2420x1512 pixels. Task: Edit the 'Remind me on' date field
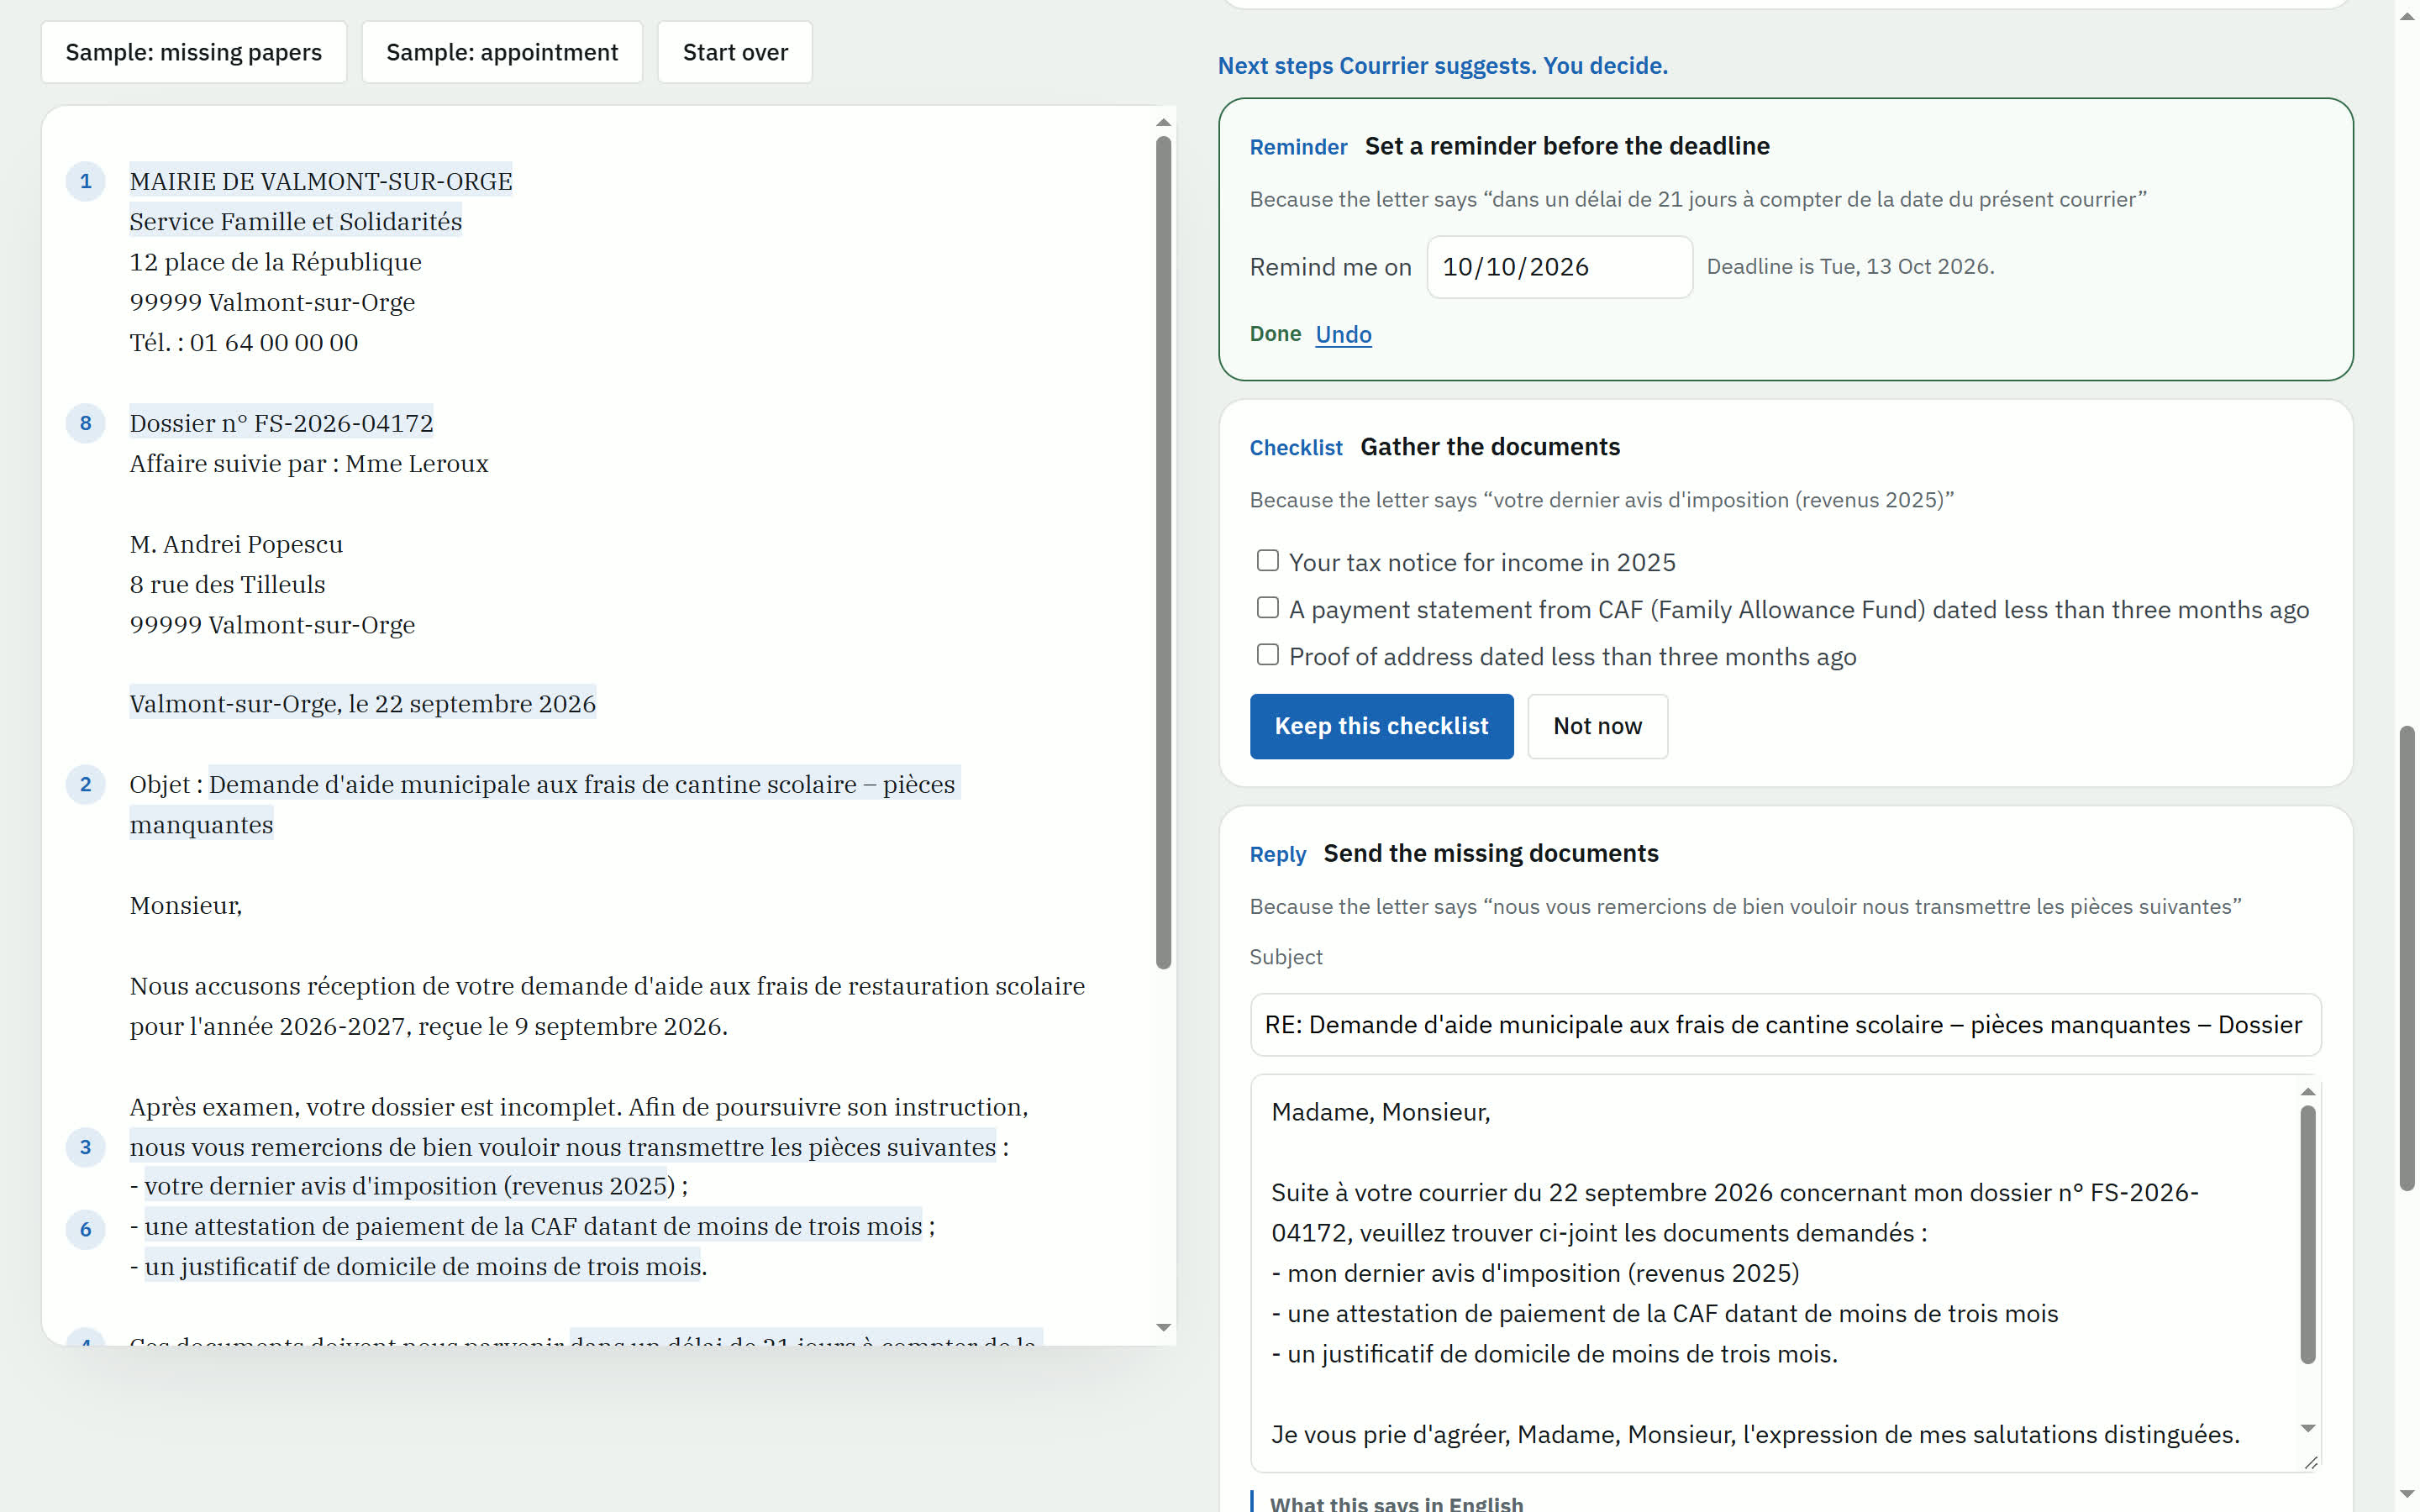coord(1559,267)
